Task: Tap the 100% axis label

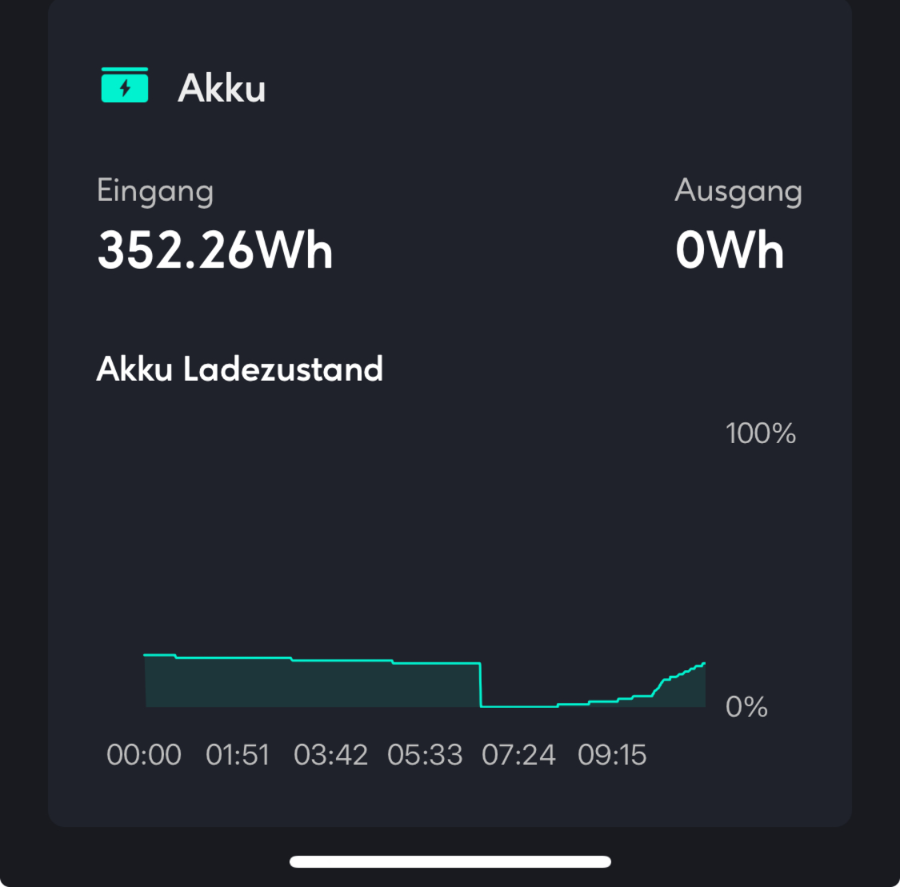Action: click(761, 433)
